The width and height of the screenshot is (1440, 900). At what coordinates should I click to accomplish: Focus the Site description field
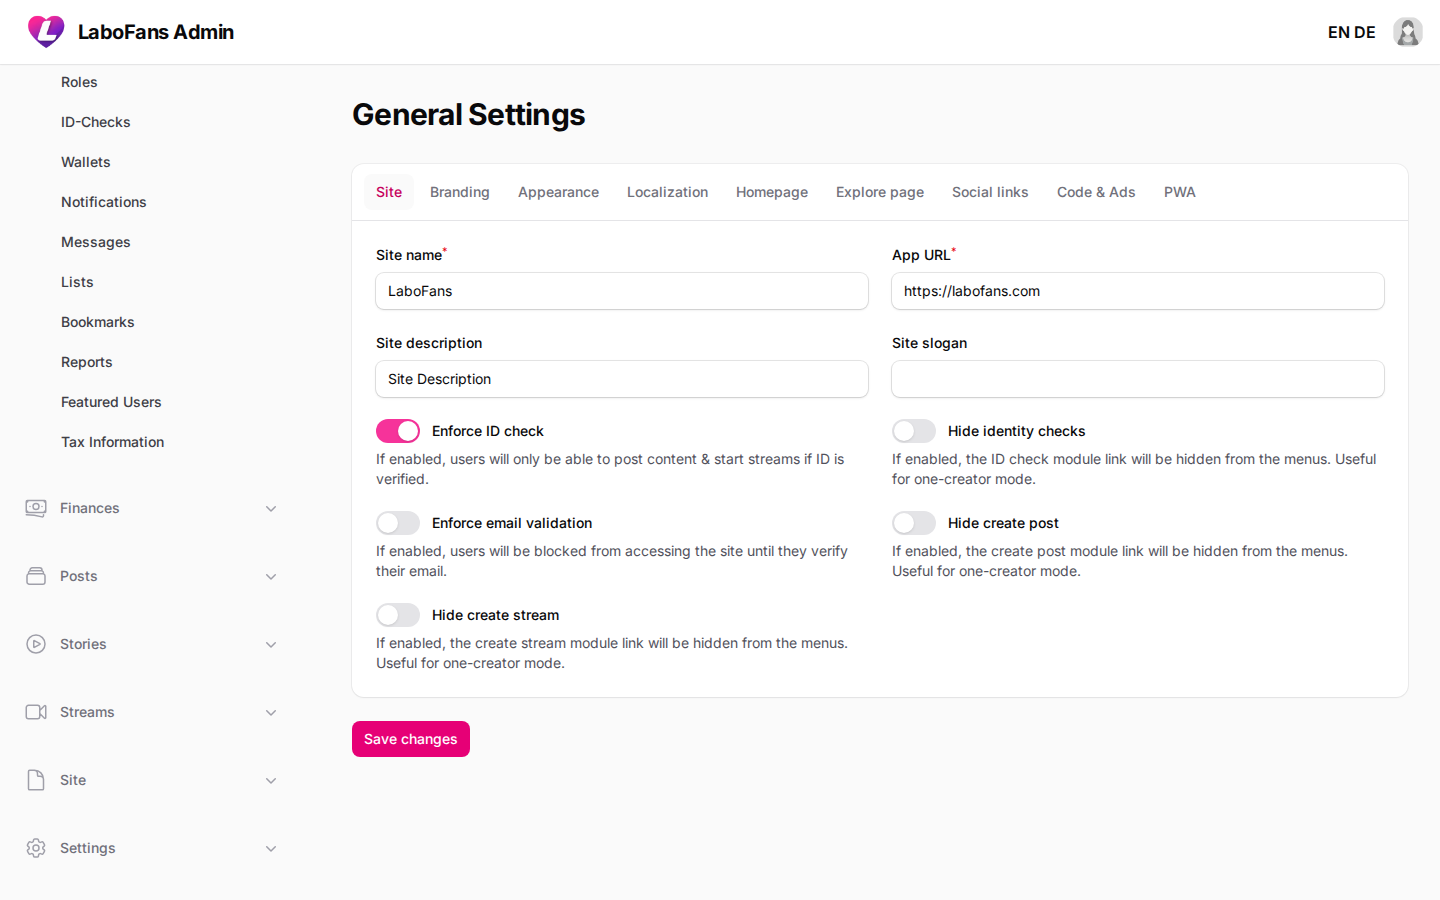[622, 379]
